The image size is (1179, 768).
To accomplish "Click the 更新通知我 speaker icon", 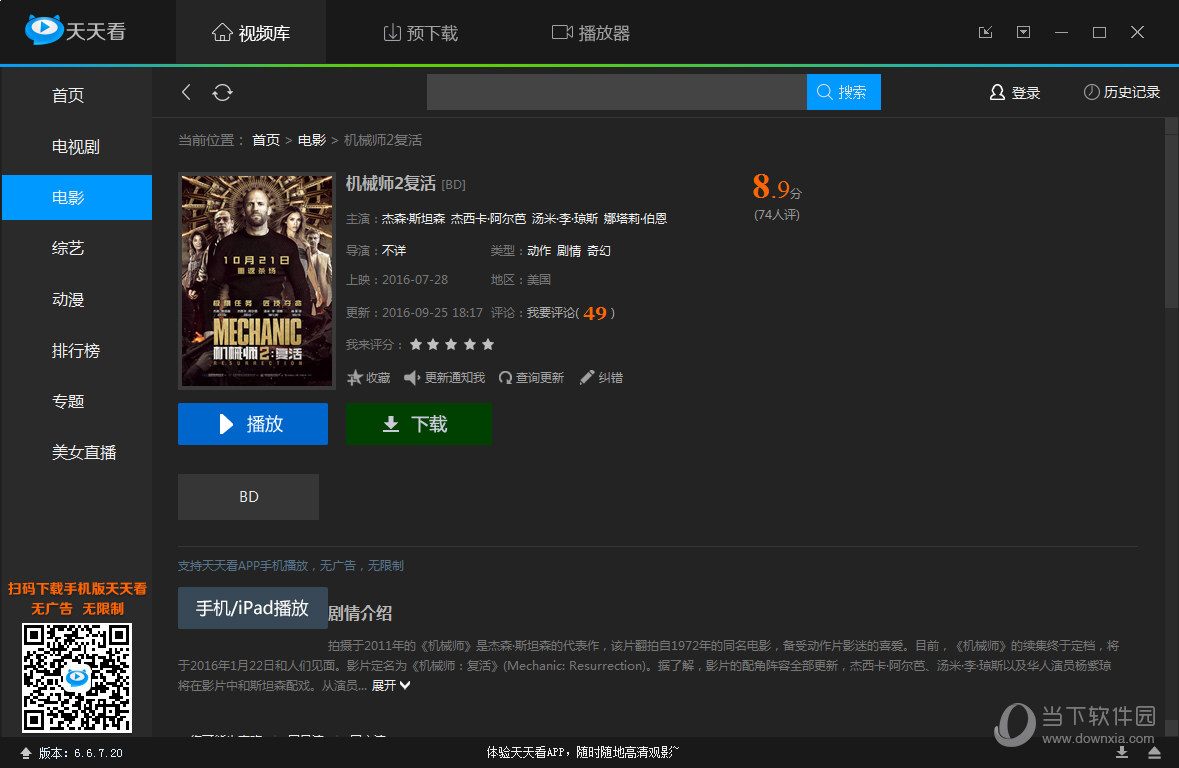I will [x=411, y=377].
